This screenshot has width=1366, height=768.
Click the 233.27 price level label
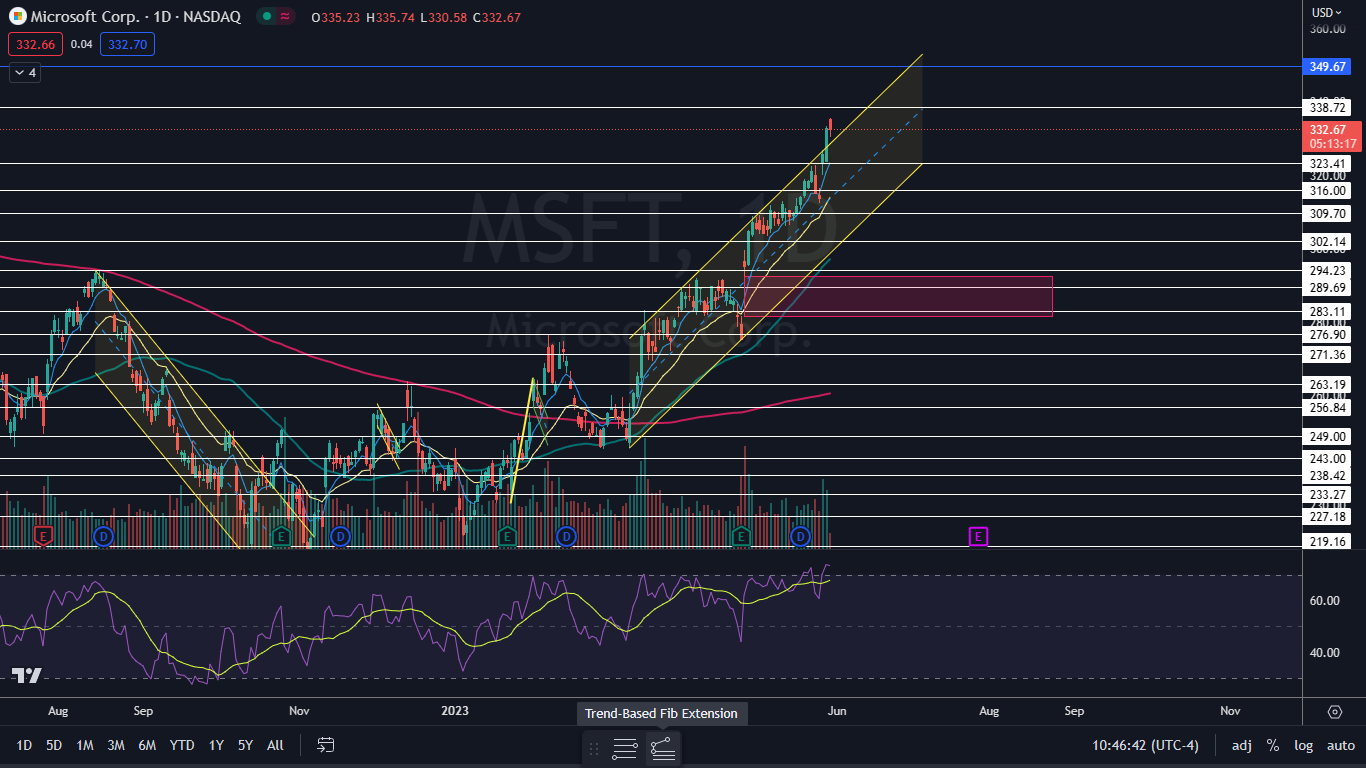click(x=1328, y=494)
